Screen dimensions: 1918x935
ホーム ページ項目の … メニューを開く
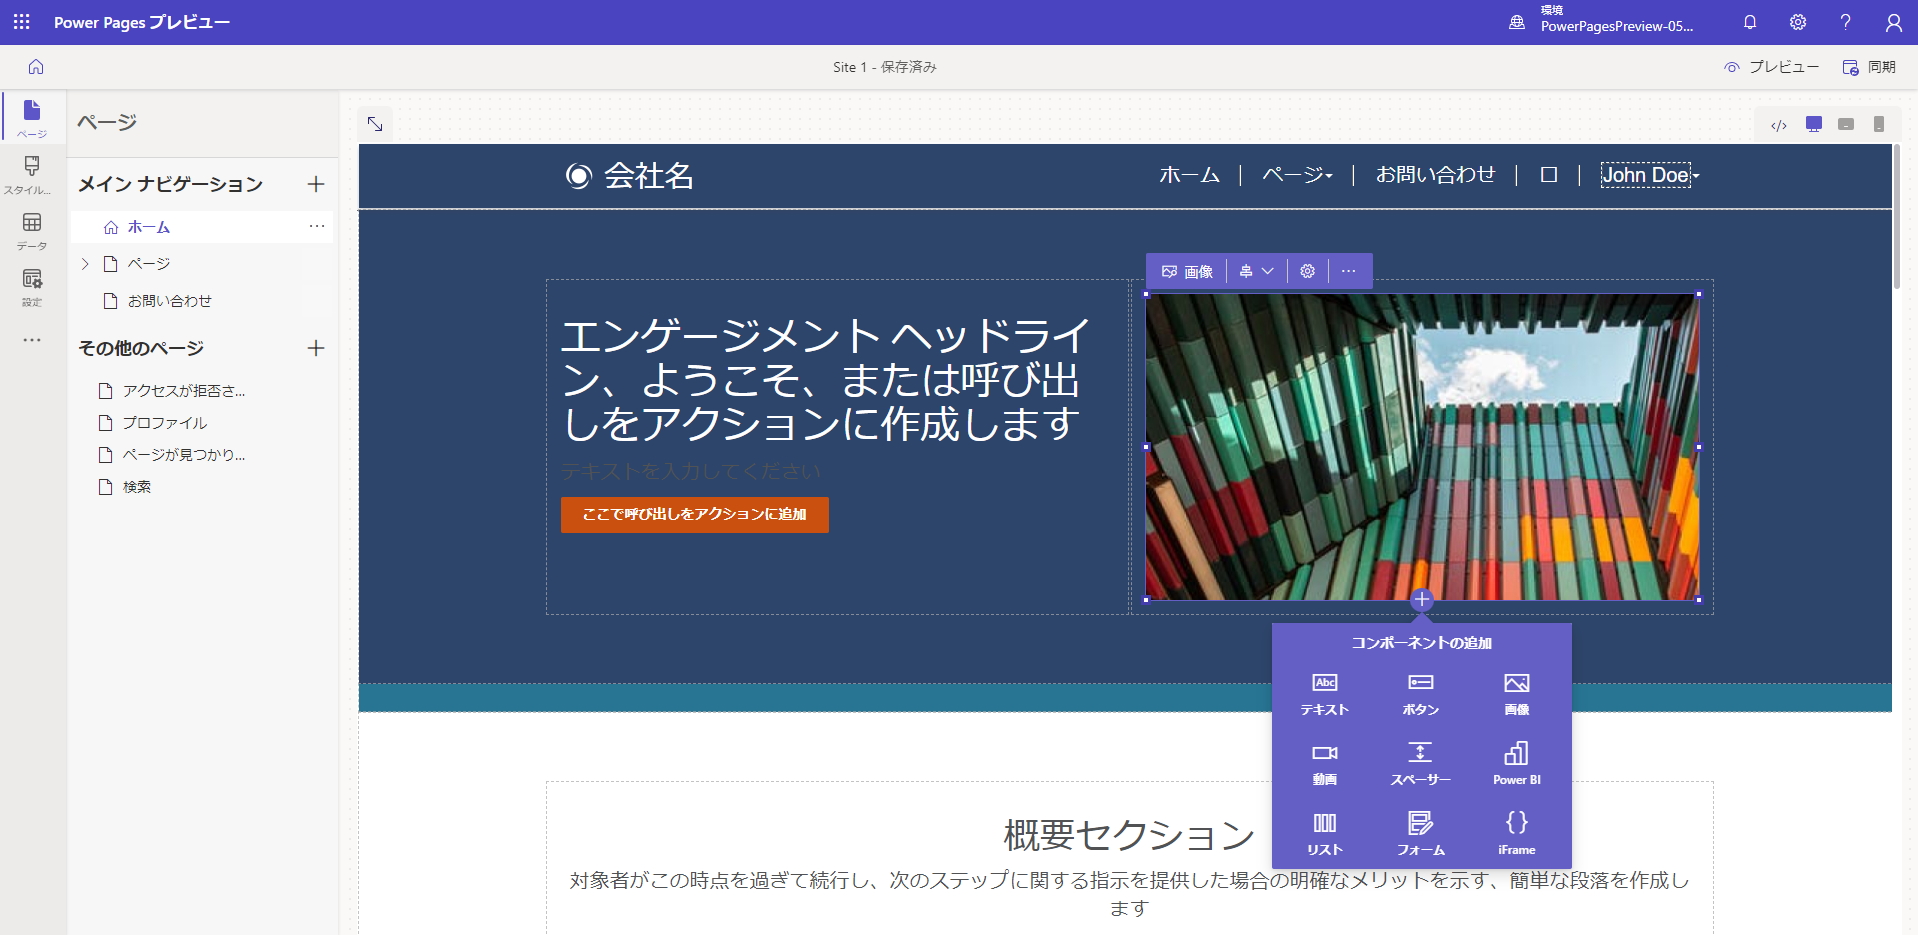coord(317,227)
